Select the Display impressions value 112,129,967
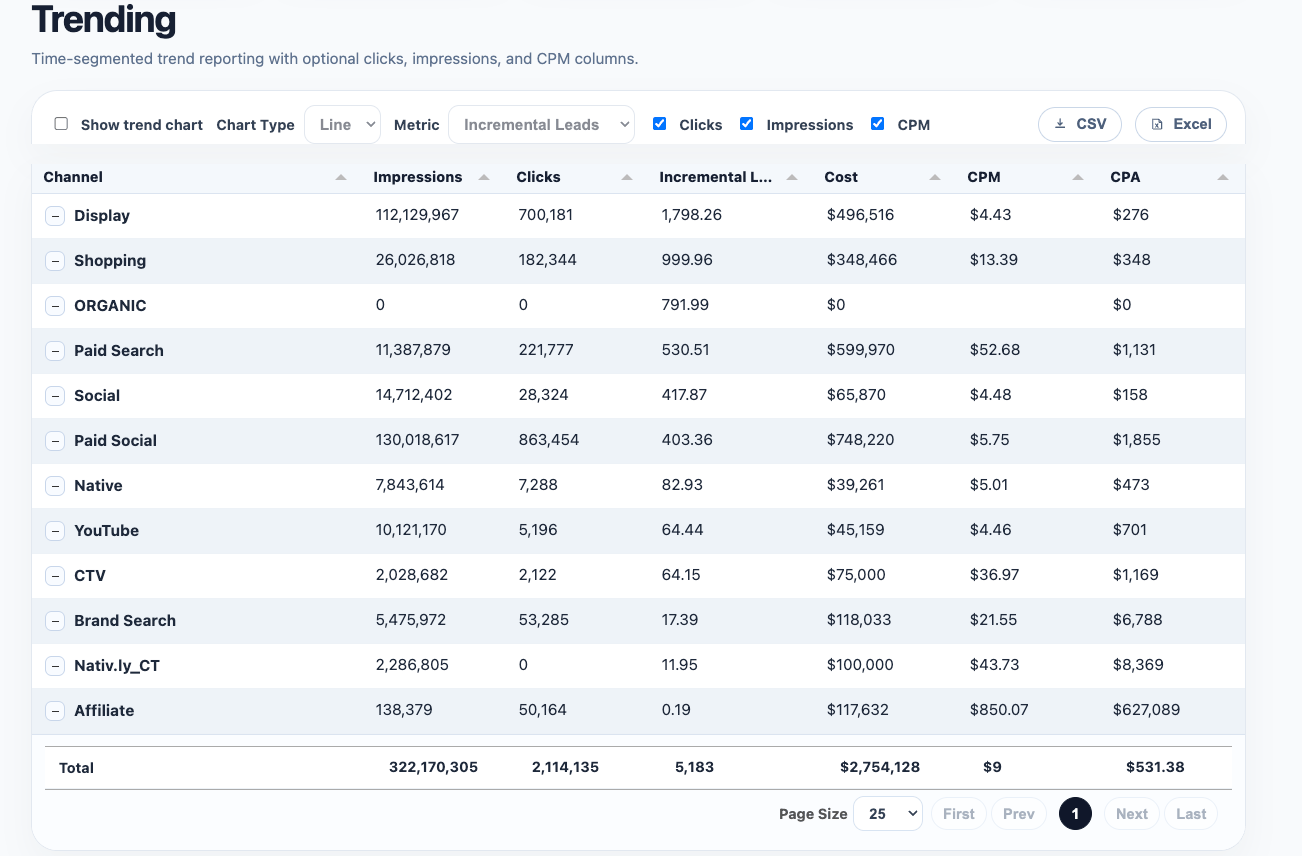The image size is (1302, 856). [418, 215]
